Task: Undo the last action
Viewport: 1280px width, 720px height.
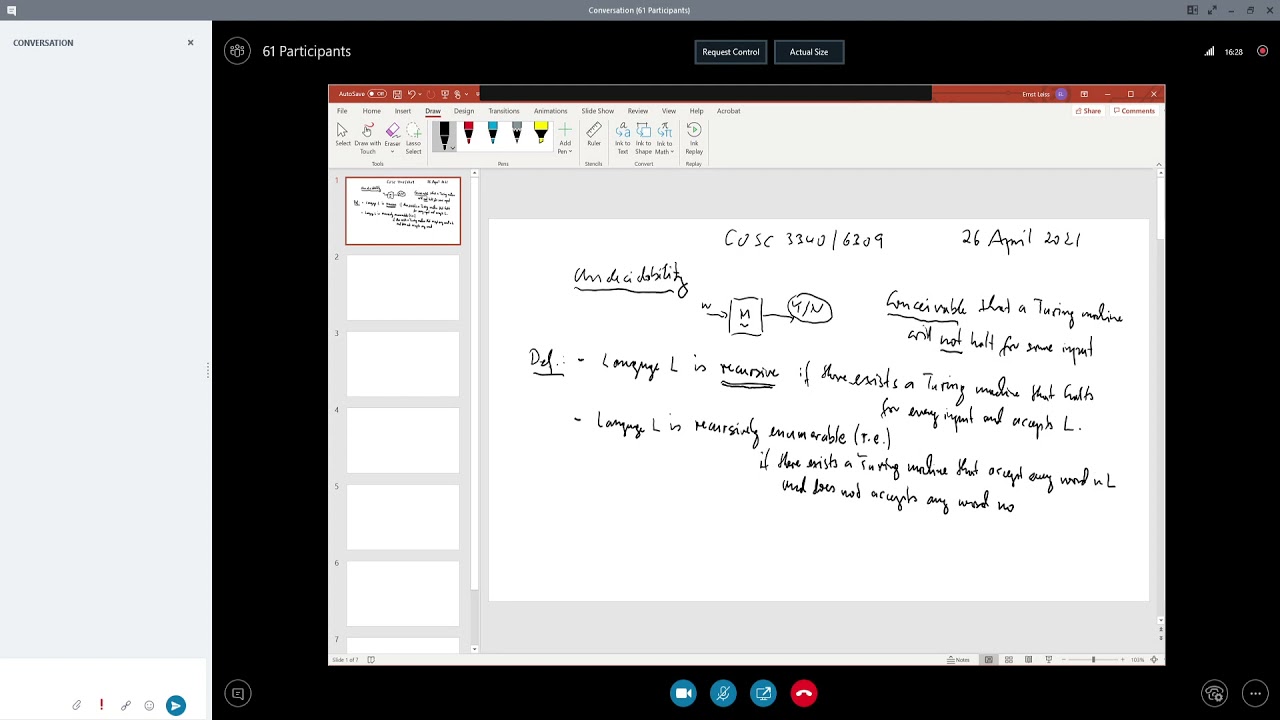Action: click(410, 94)
